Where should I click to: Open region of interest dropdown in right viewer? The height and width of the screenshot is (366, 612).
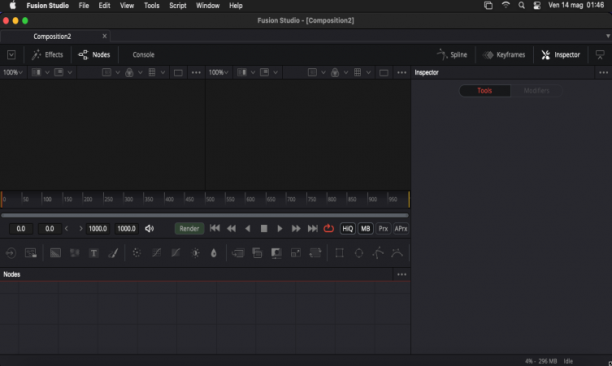point(323,72)
